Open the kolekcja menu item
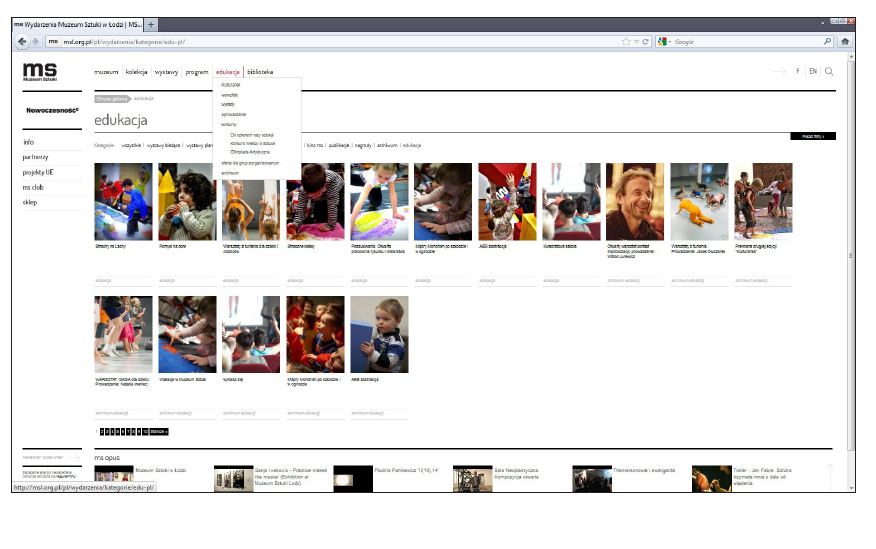The height and width of the screenshot is (549, 876). 136,72
